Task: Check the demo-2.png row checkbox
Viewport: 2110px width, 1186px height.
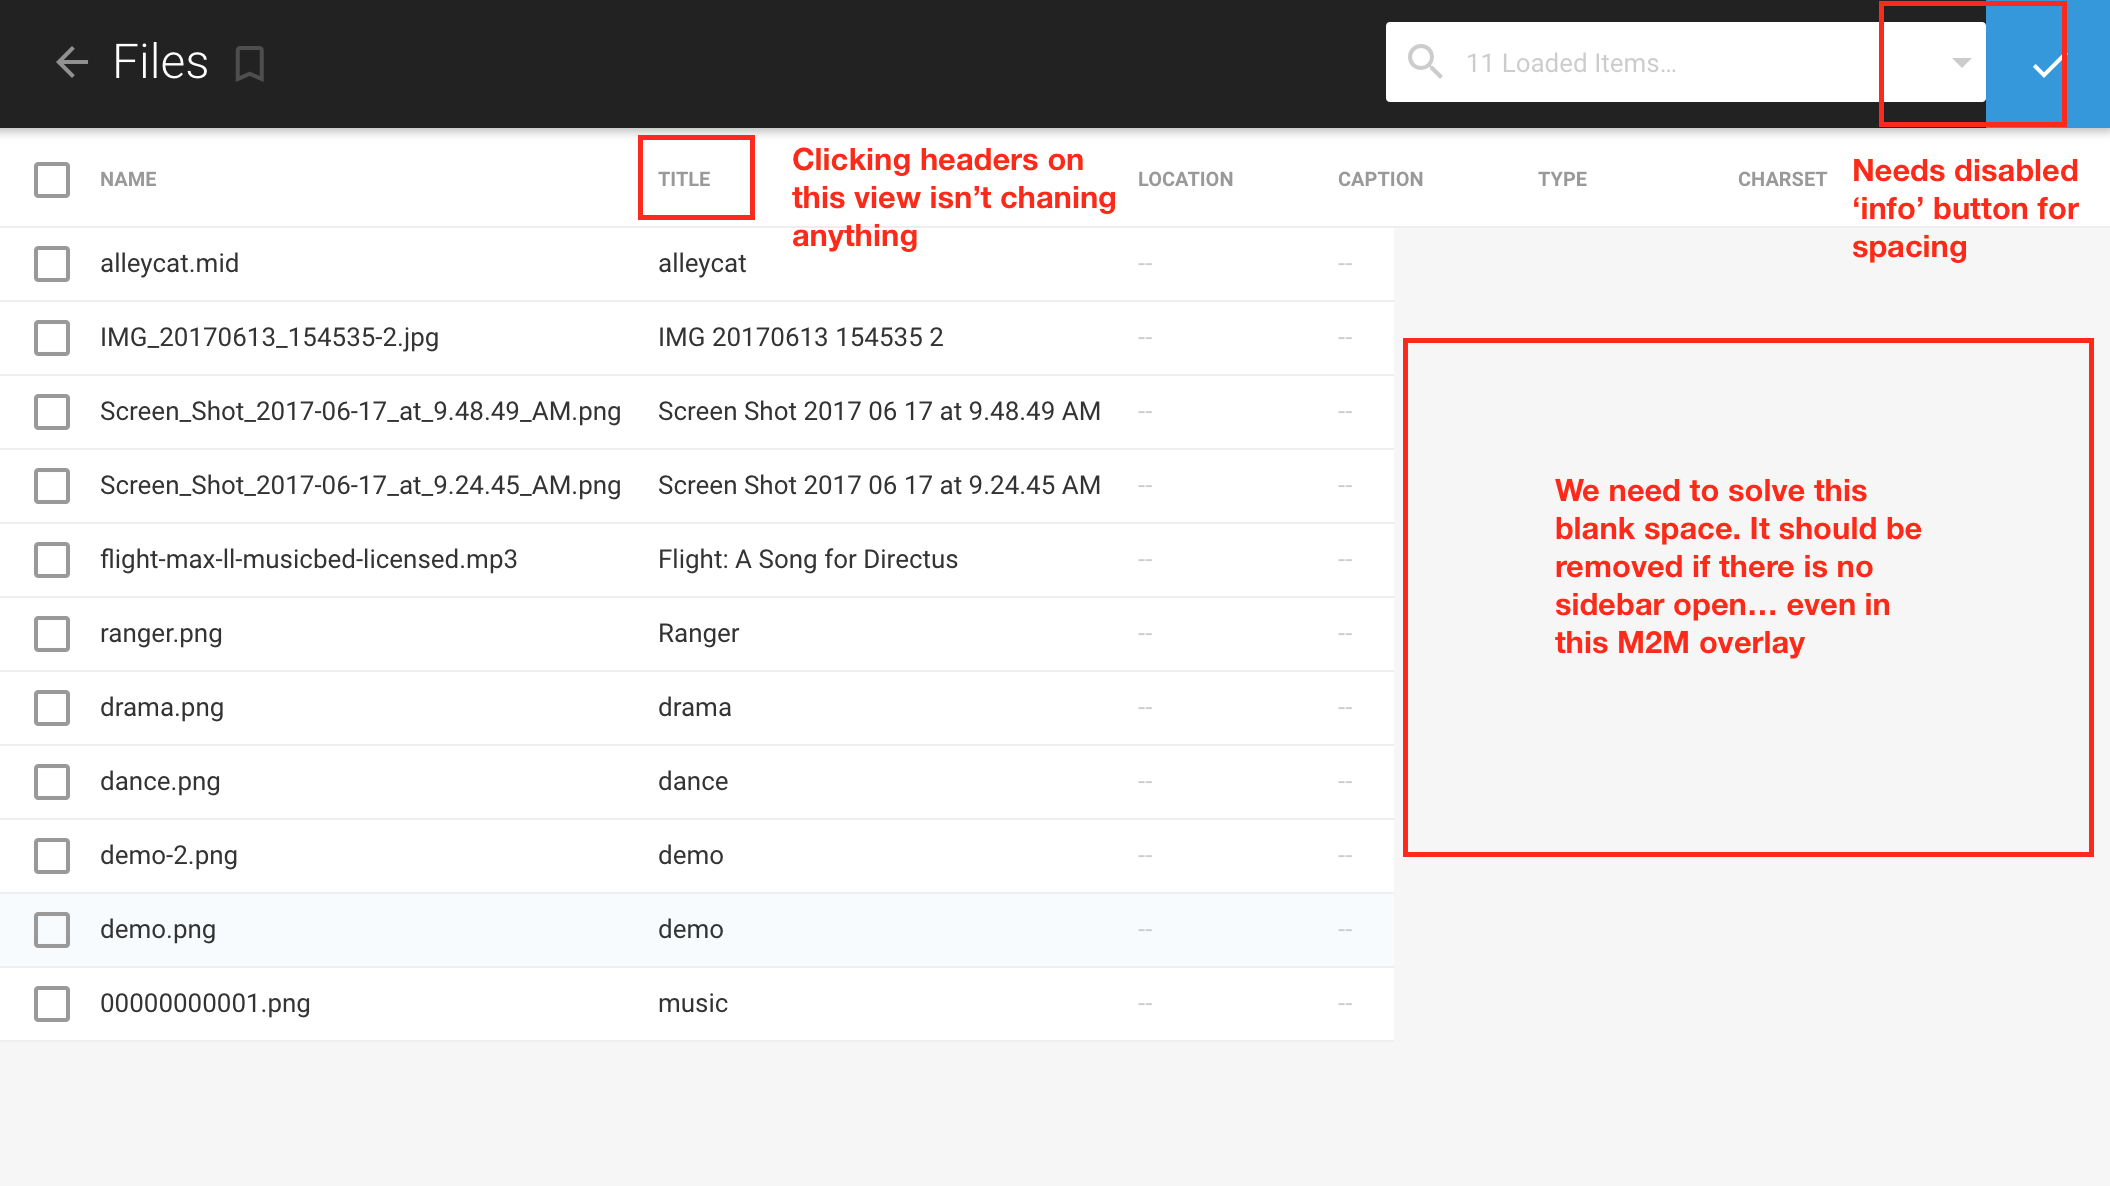Action: tap(52, 856)
